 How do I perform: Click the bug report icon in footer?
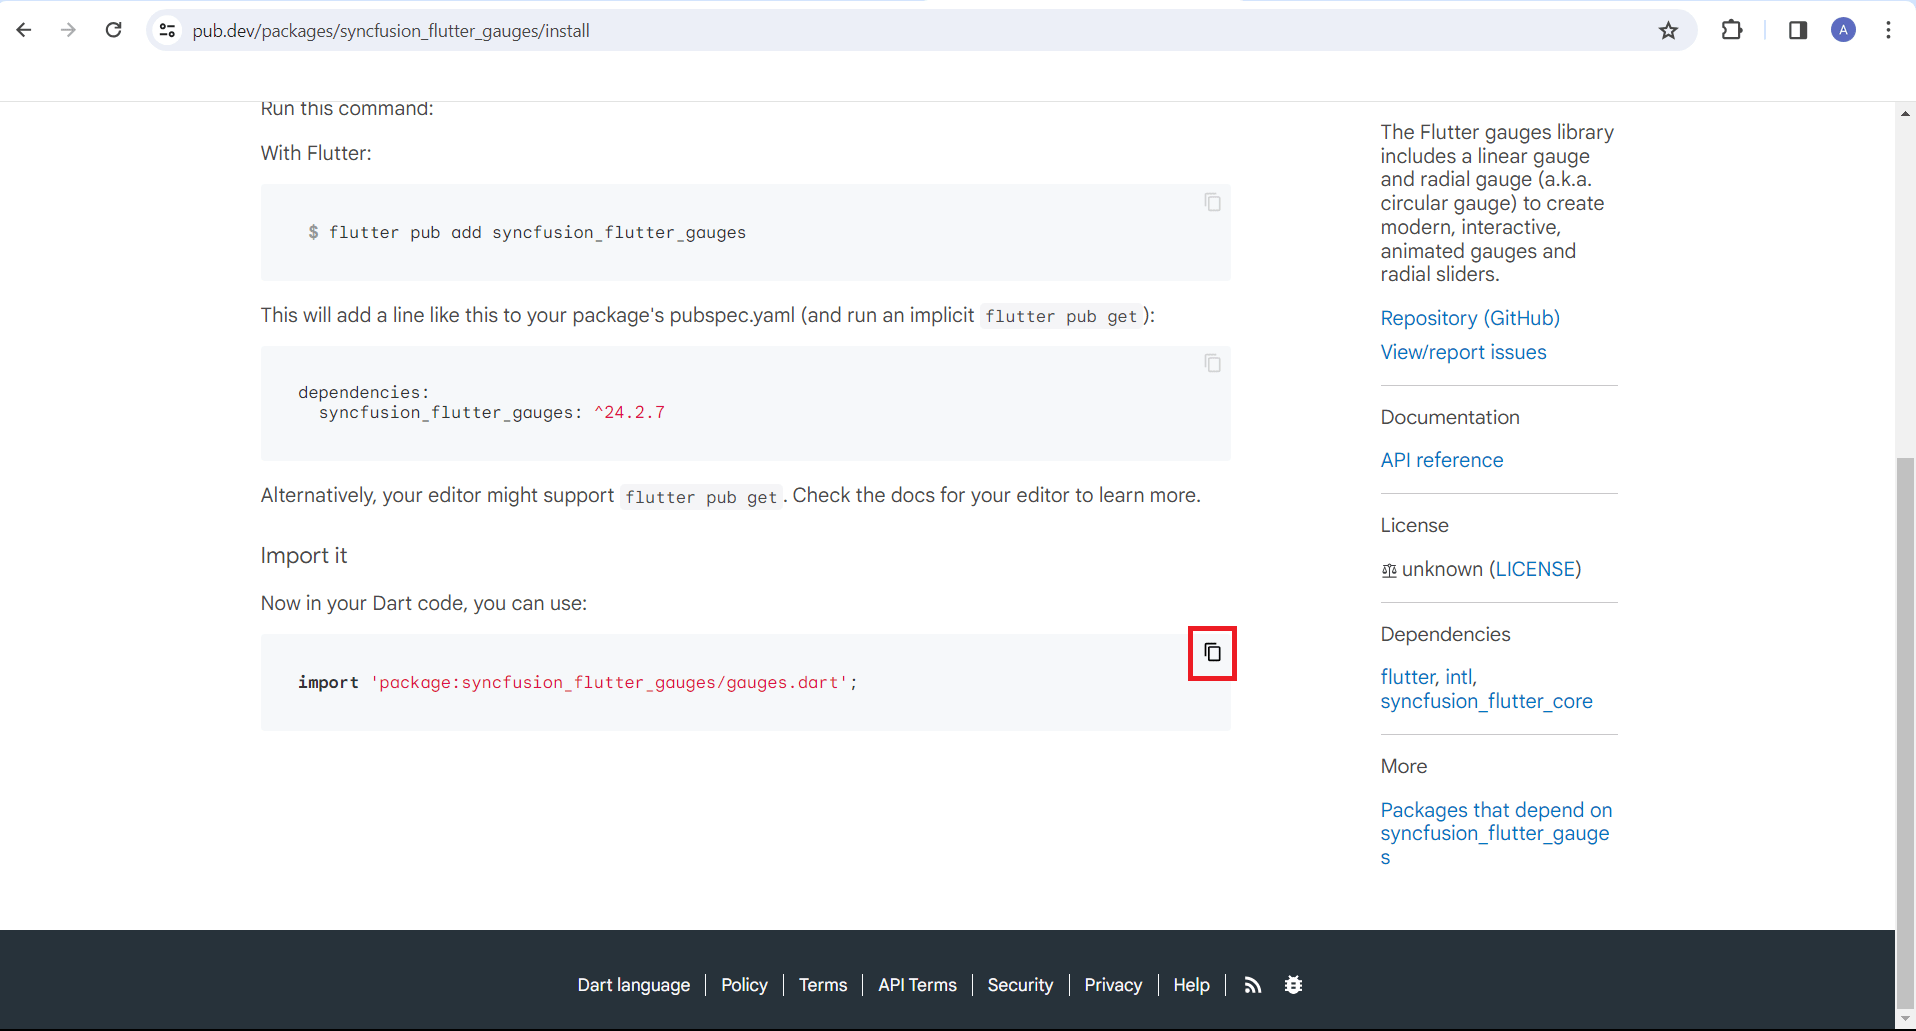1293,985
